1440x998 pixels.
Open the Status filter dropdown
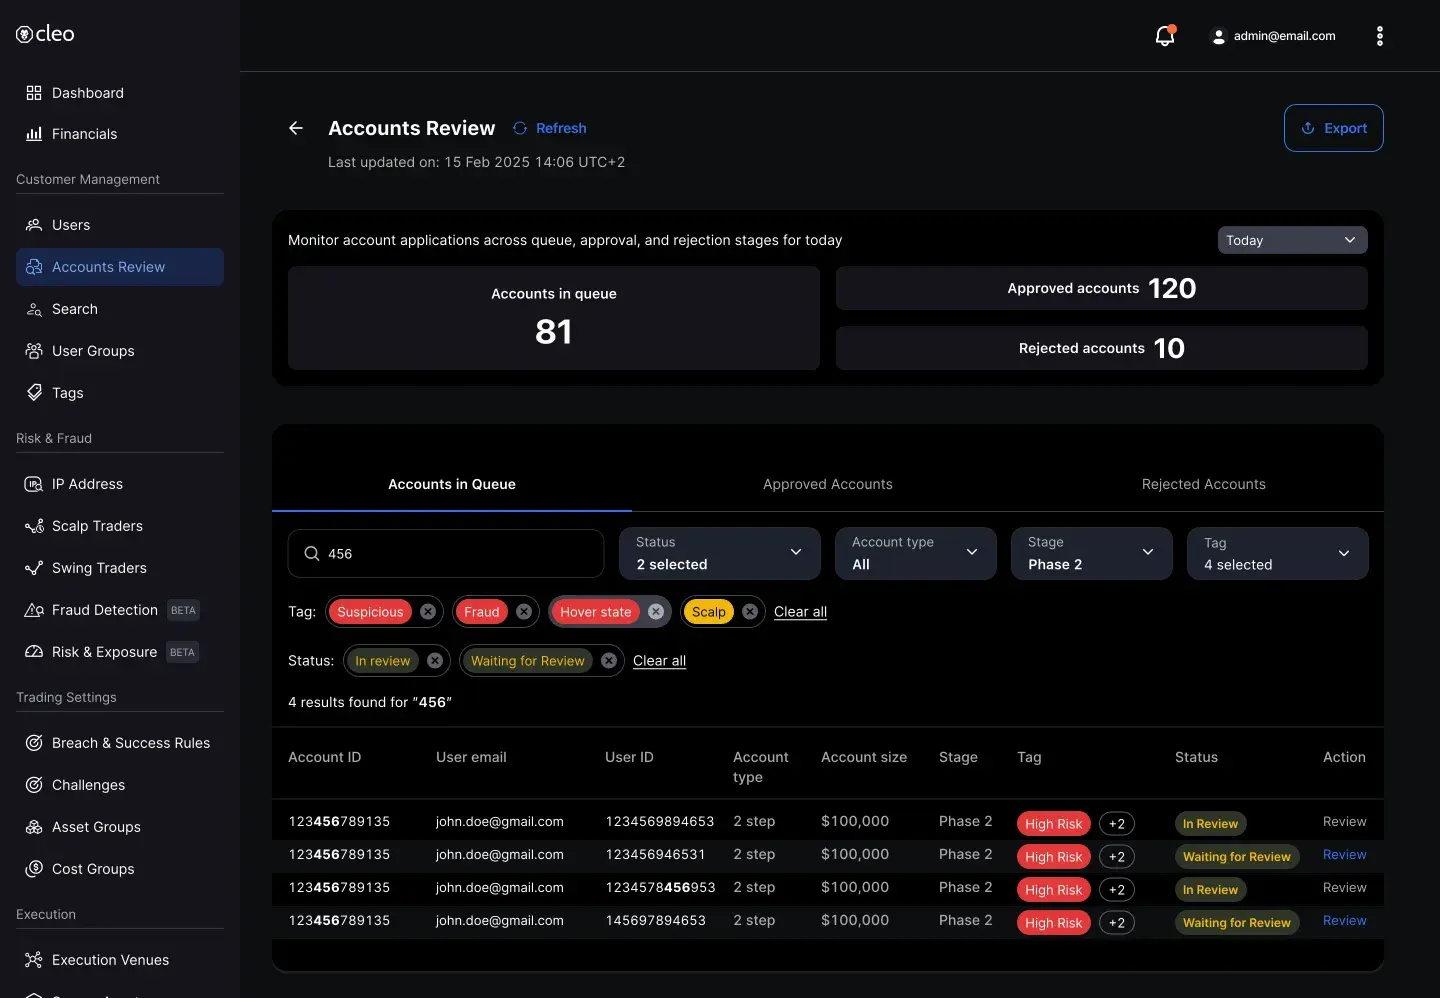click(x=720, y=554)
